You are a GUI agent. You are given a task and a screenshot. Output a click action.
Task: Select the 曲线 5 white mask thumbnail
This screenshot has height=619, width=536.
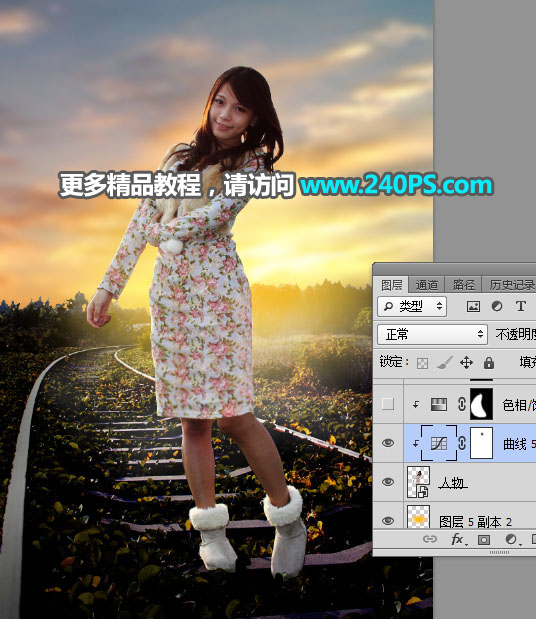point(482,443)
